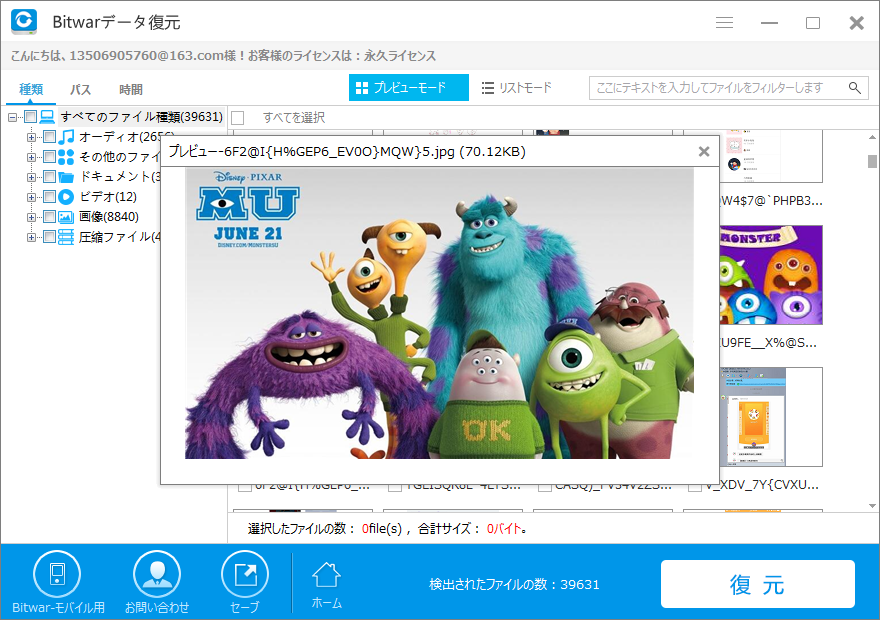
Task: Click the preview title file name text
Action: [347, 151]
